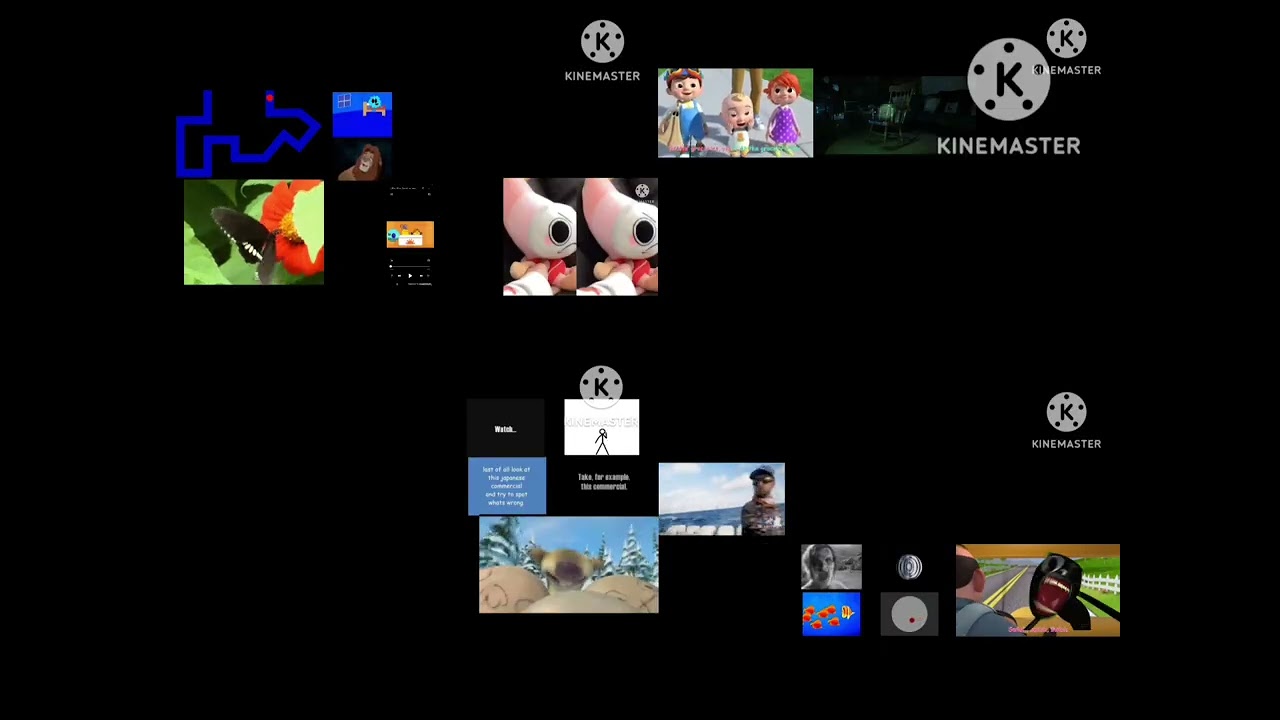This screenshot has width=1280, height=720.
Task: Open the lion cartoon thumbnail
Action: (x=362, y=160)
